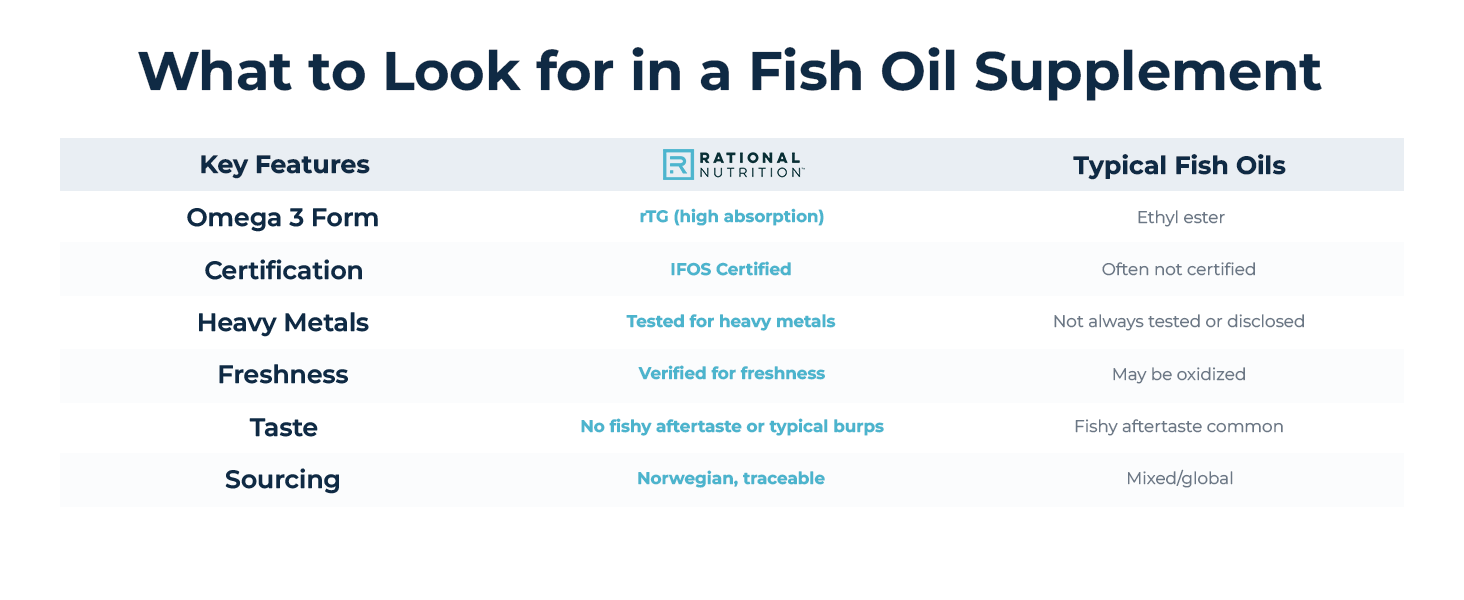Click the Rational Nutrition brand name text
The image size is (1464, 600).
click(750, 165)
